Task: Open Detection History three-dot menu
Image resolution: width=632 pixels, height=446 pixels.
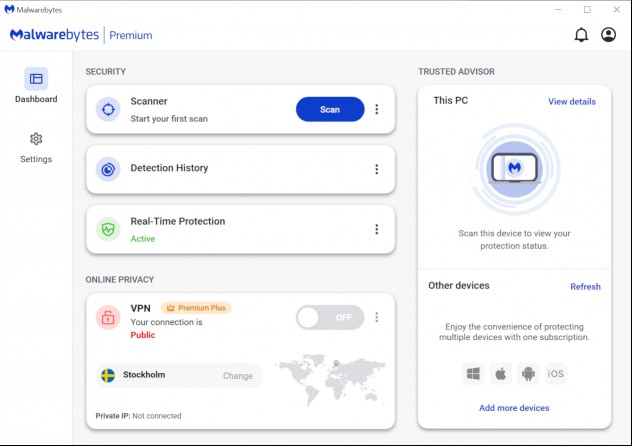Action: click(x=376, y=169)
